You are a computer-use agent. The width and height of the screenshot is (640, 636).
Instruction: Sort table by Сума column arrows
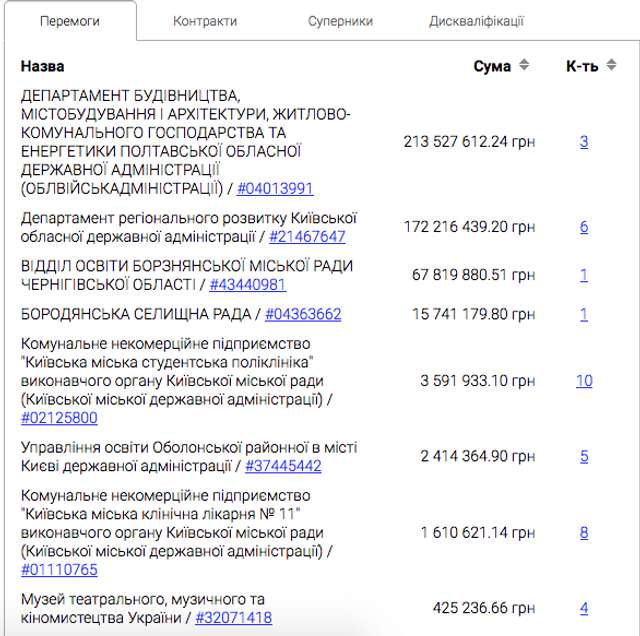point(524,65)
